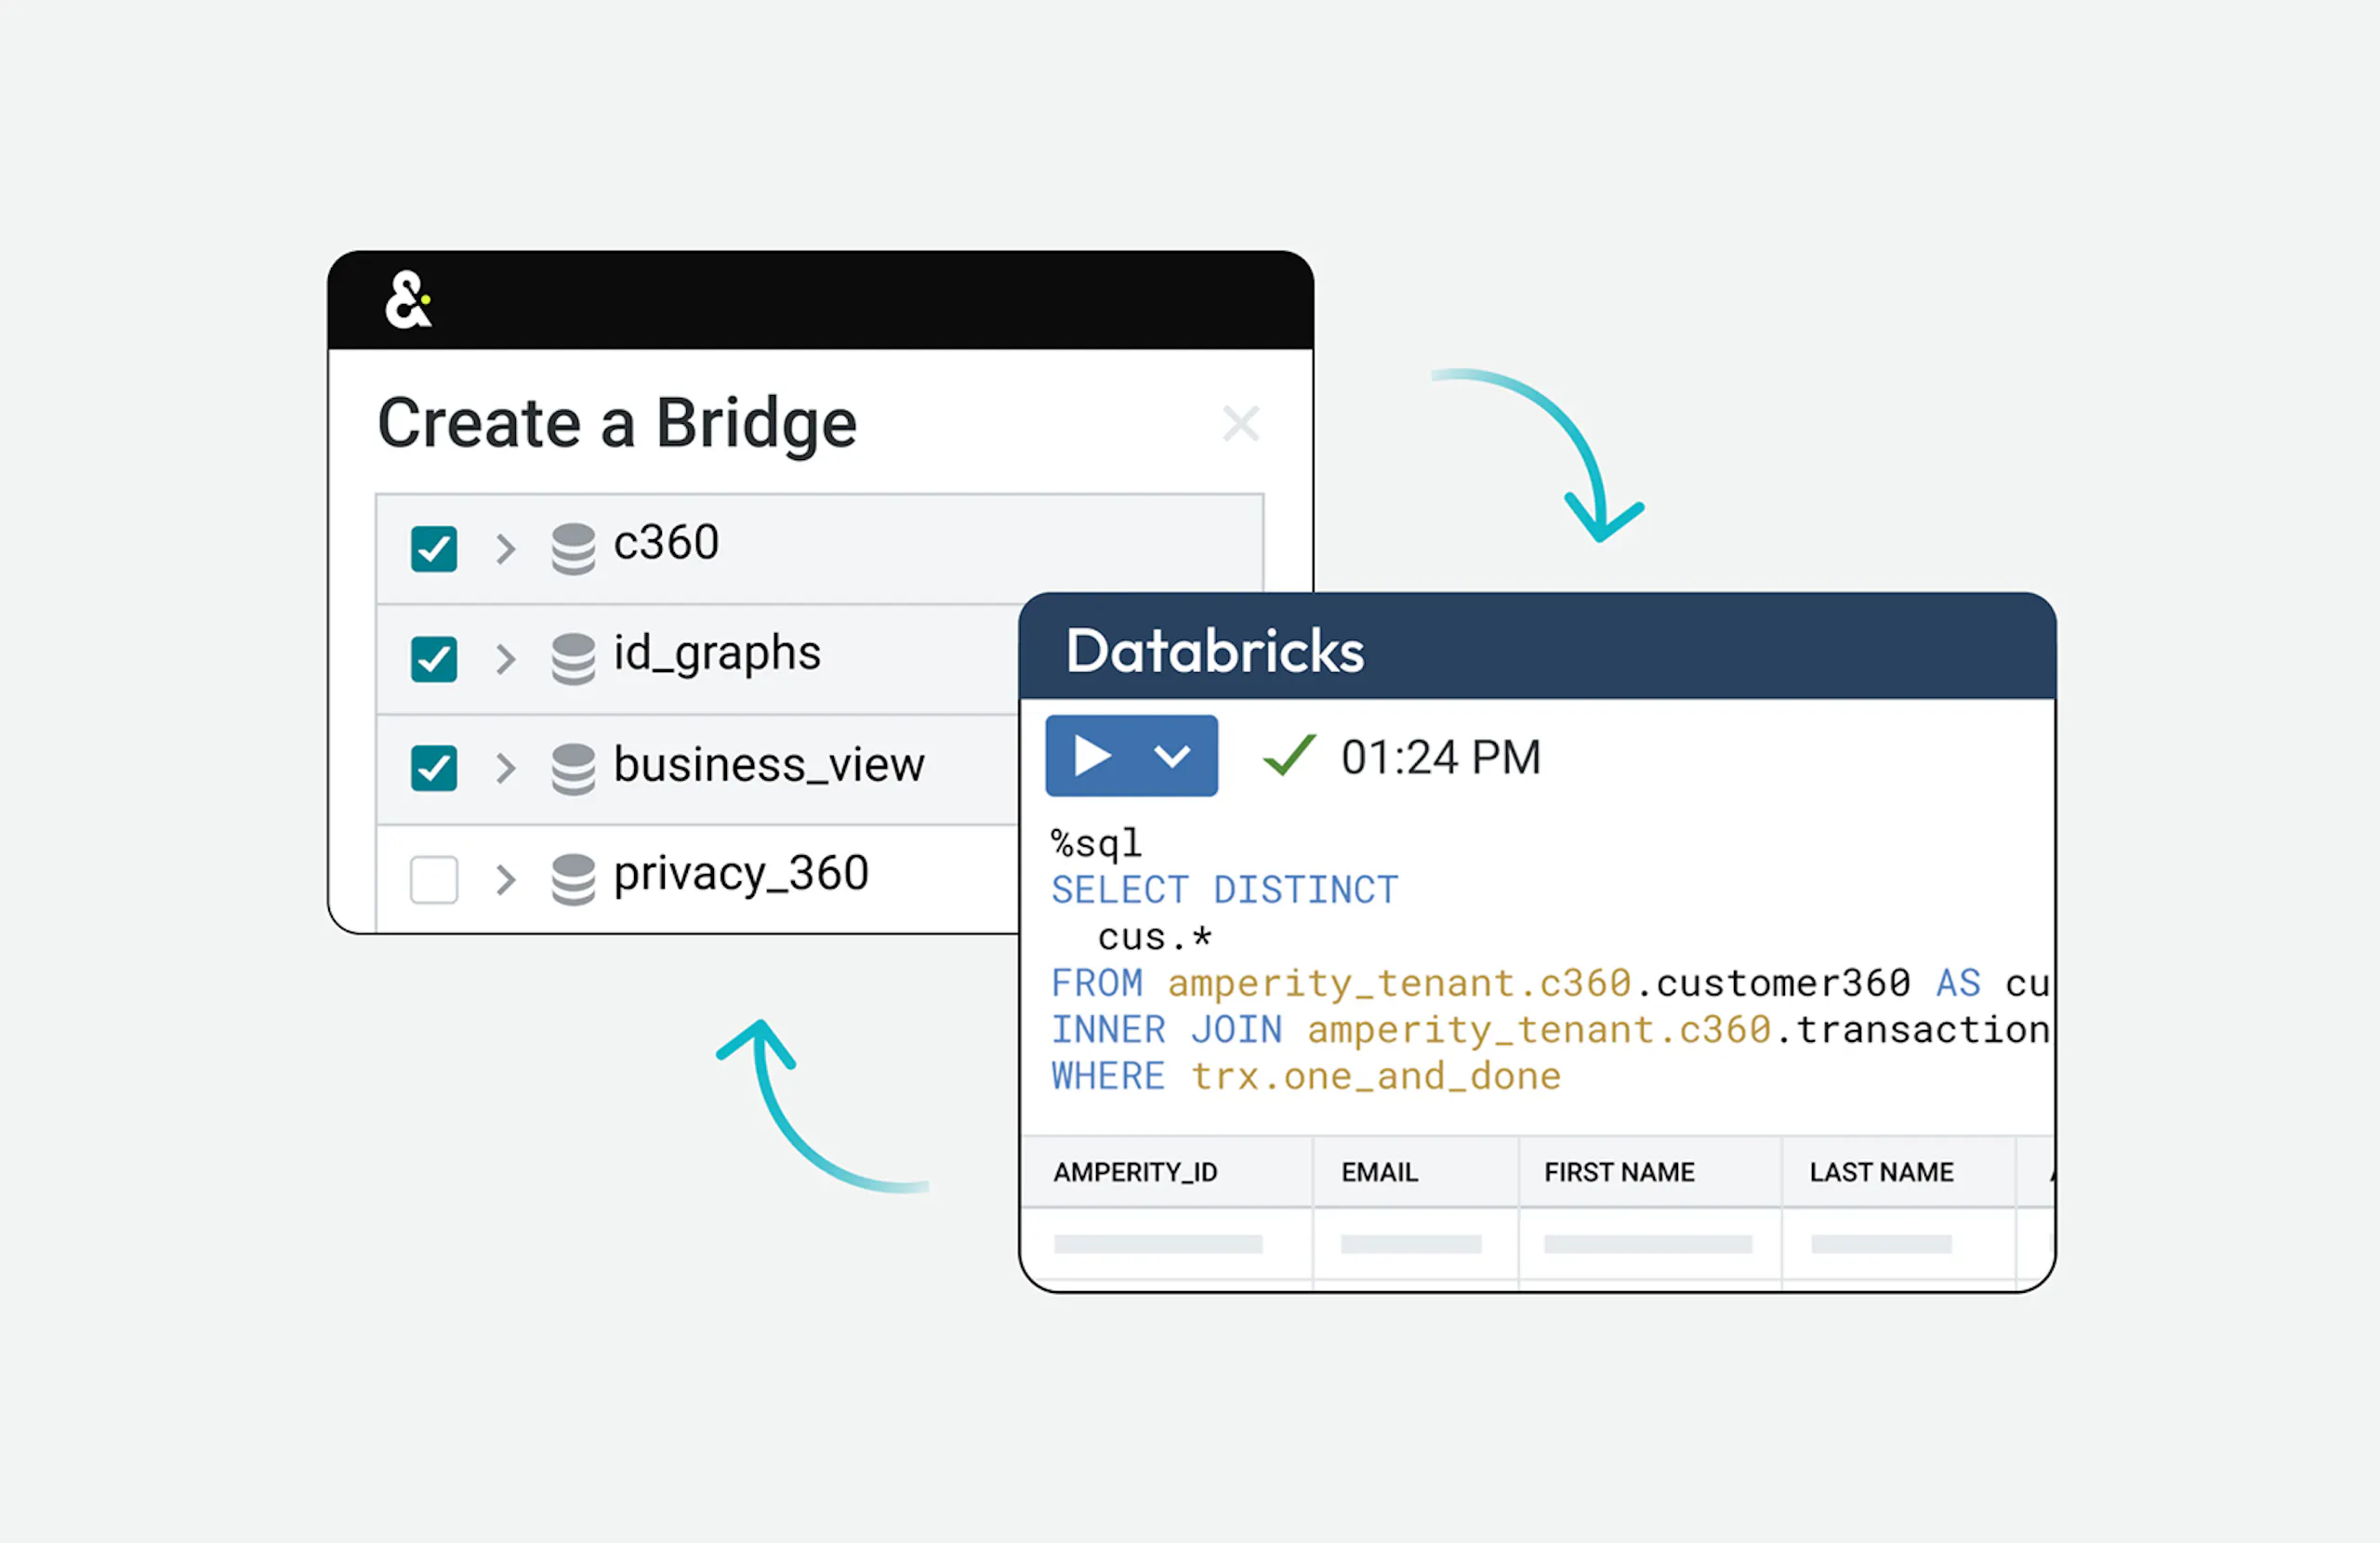Viewport: 2380px width, 1543px height.
Task: Sort by the EMAIL column header
Action: (x=1380, y=1172)
